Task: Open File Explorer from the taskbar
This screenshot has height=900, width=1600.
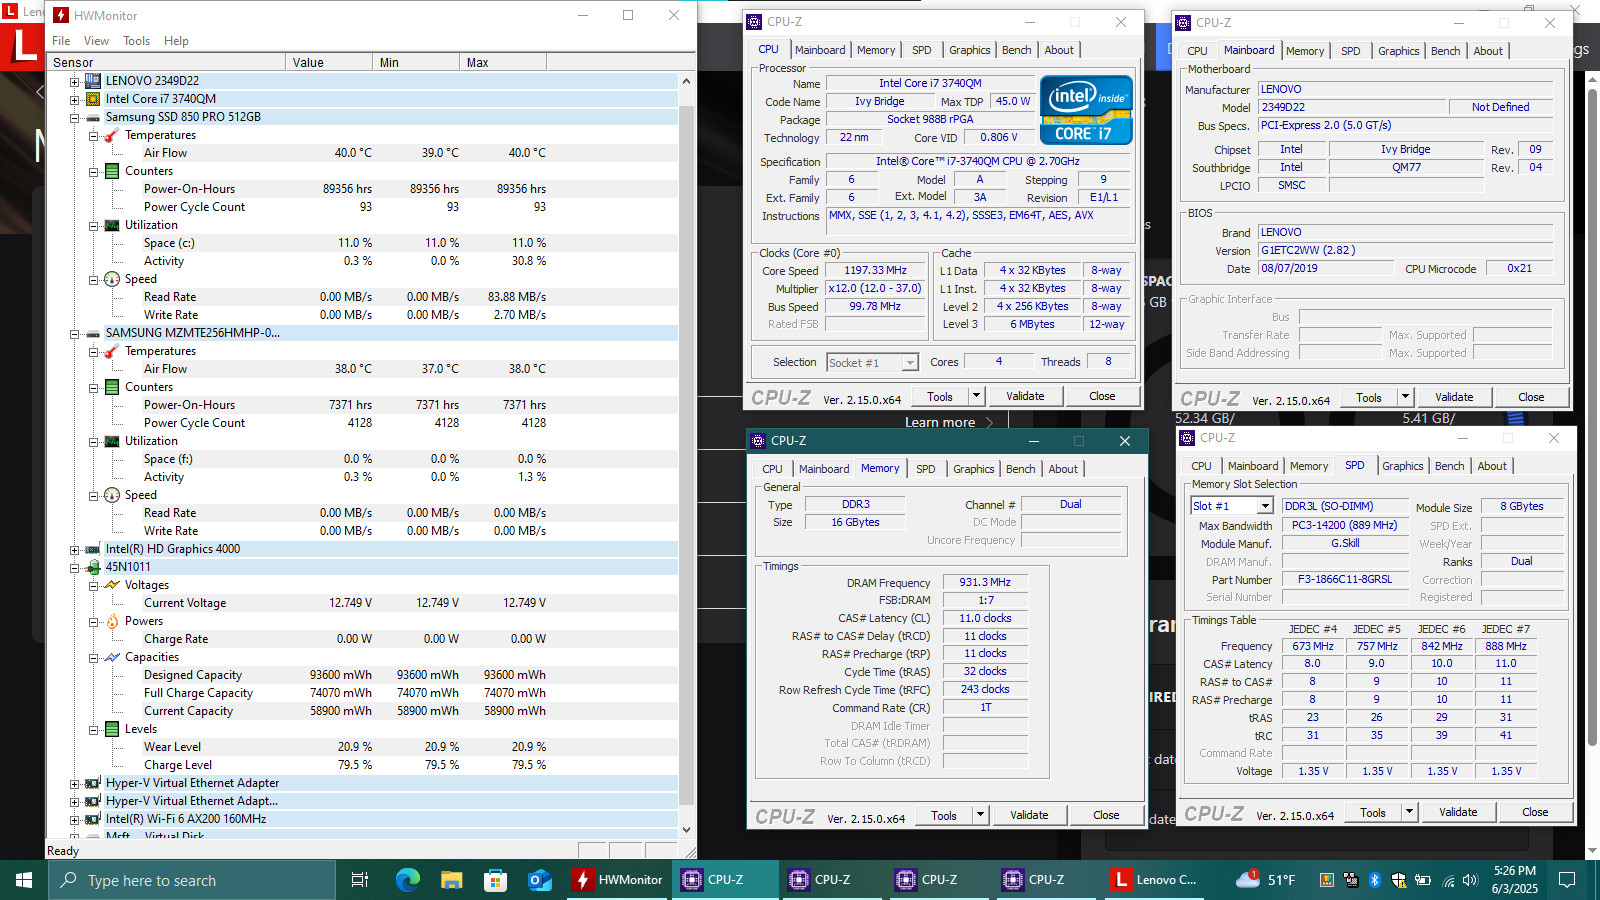Action: point(452,880)
